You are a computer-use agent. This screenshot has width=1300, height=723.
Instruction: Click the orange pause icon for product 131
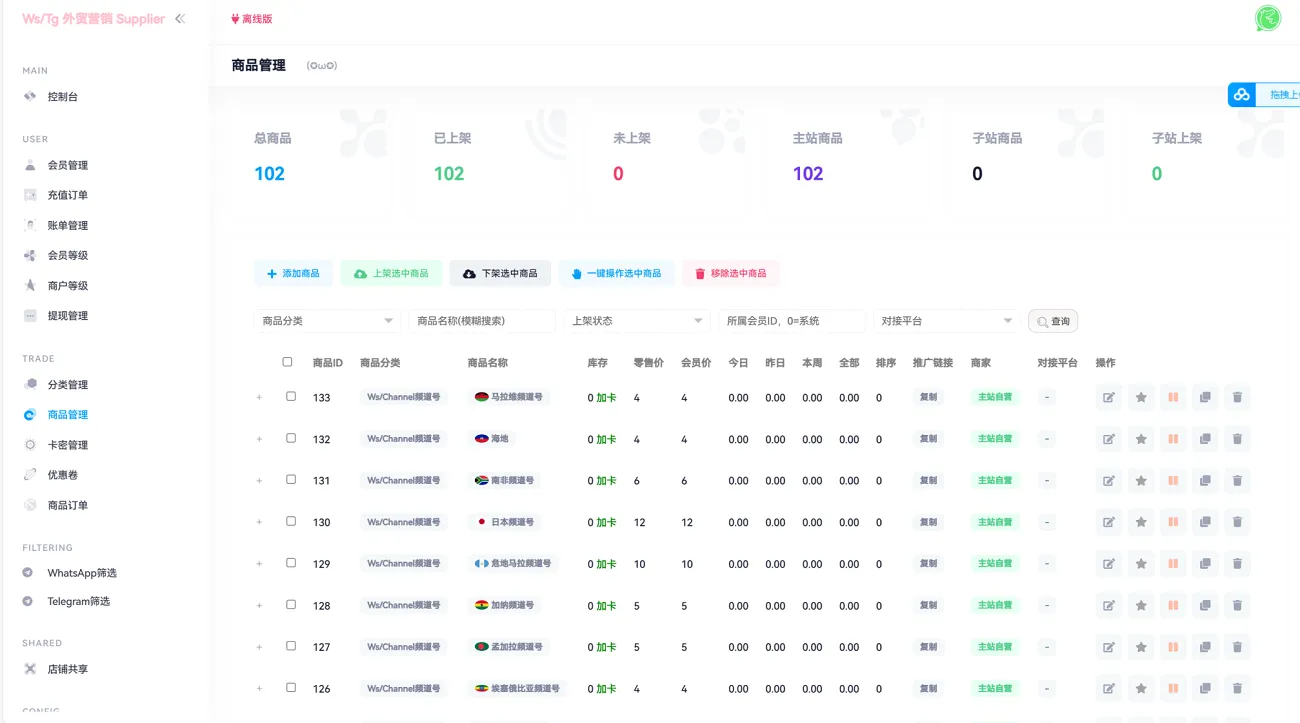(1172, 480)
